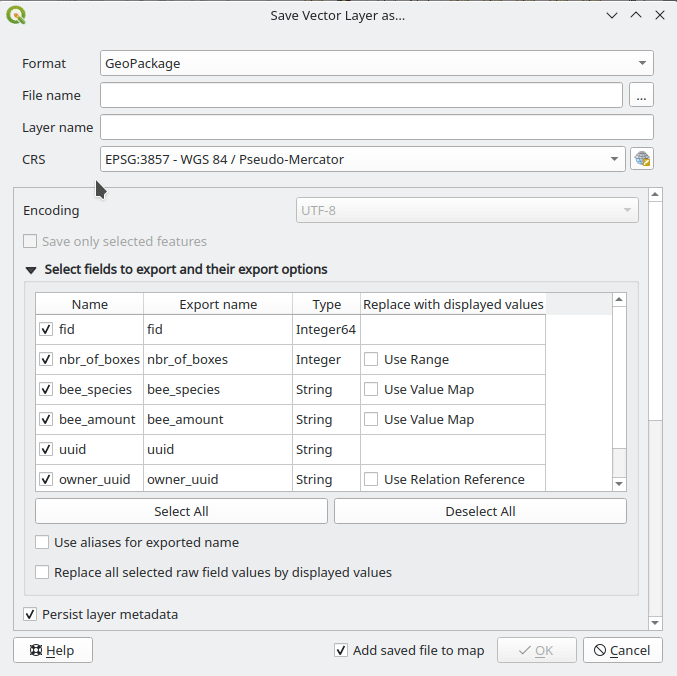Click into the Layer name field
Viewport: 677px width, 676px height.
click(376, 127)
